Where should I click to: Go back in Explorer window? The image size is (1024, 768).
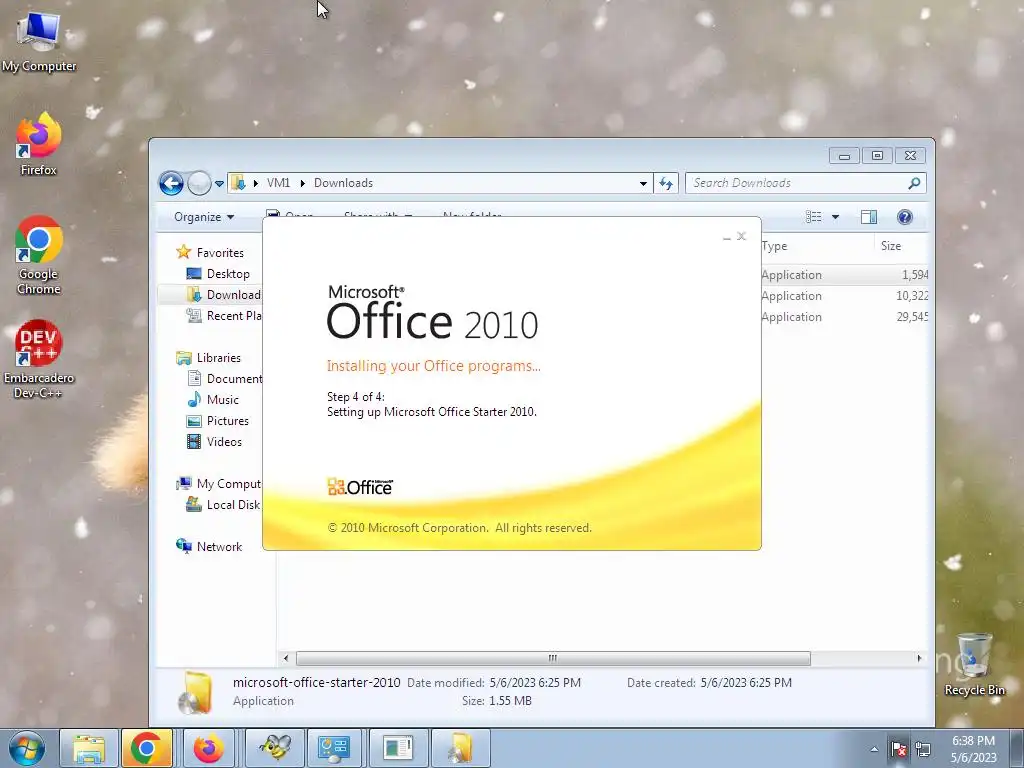tap(171, 184)
